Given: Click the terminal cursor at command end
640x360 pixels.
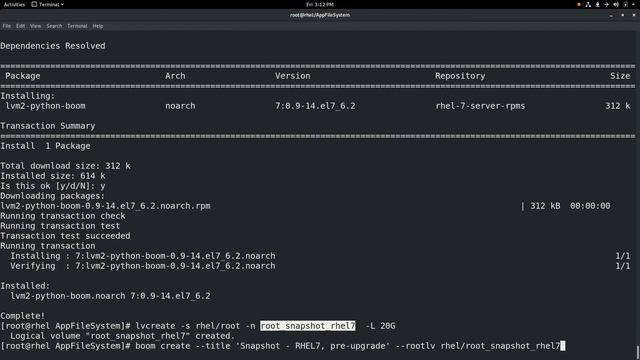Looking at the screenshot, I should click(563, 346).
